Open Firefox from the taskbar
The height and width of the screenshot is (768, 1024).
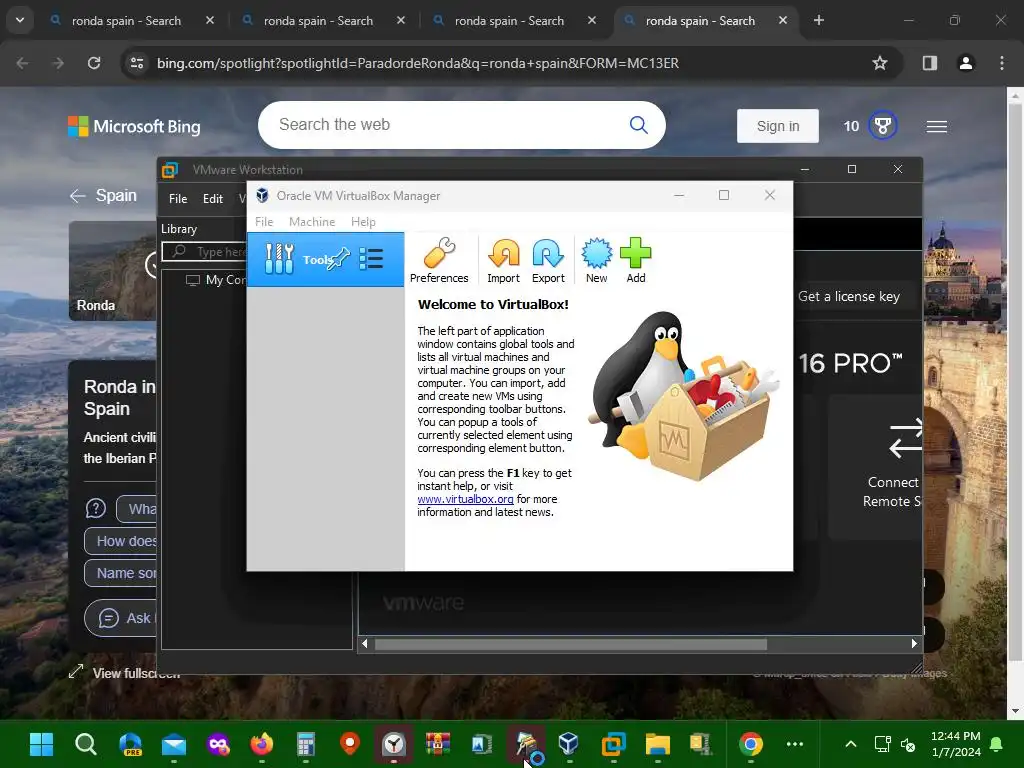pyautogui.click(x=262, y=744)
